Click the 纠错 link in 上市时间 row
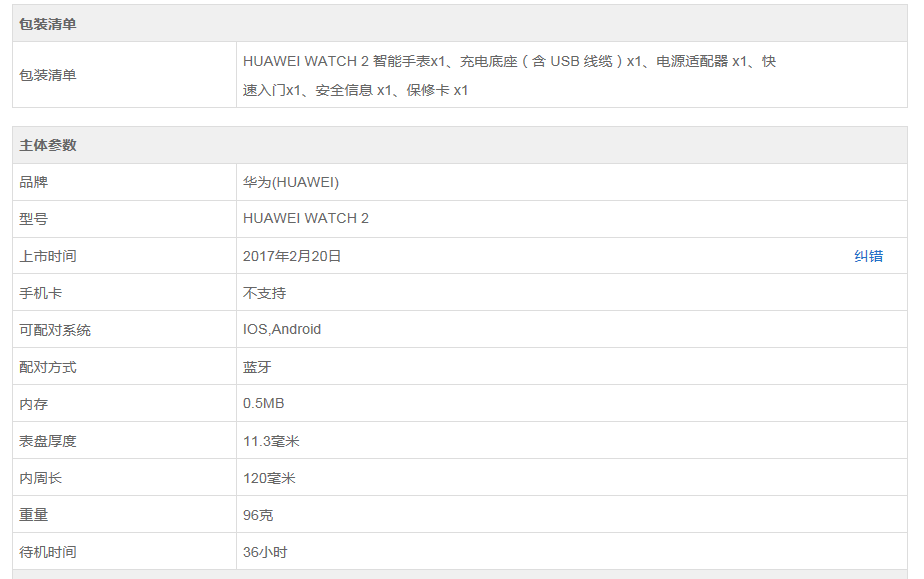Image resolution: width=924 pixels, height=579 pixels. click(868, 256)
